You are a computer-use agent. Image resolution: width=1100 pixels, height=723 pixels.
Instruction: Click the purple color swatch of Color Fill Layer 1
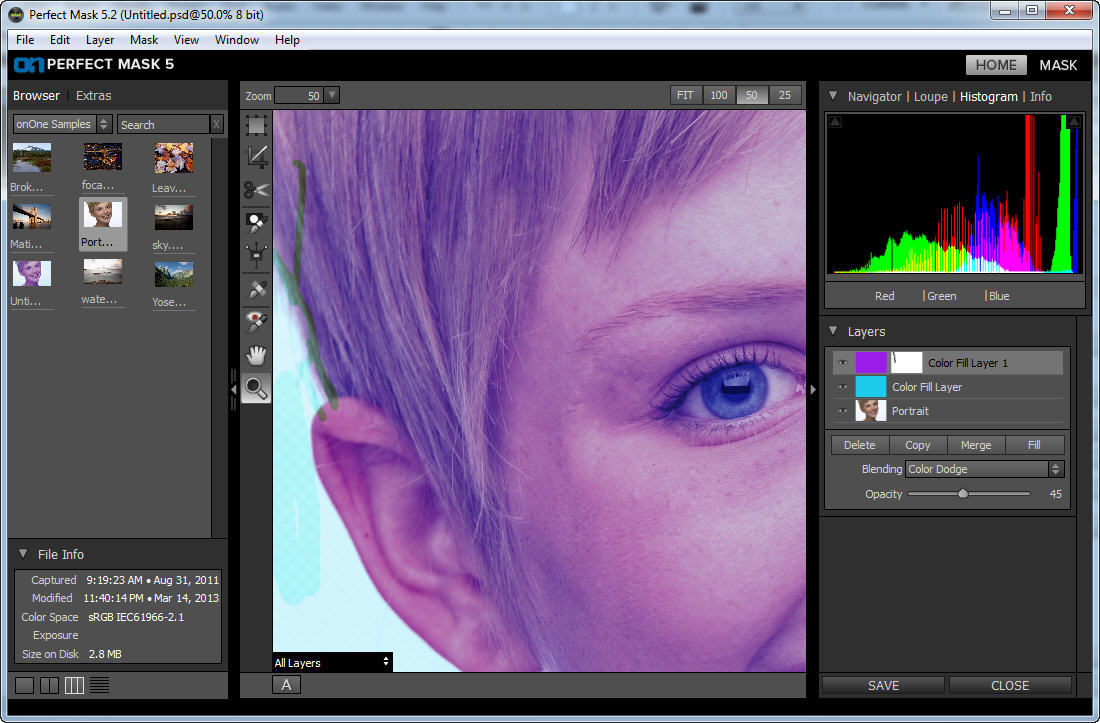(871, 363)
